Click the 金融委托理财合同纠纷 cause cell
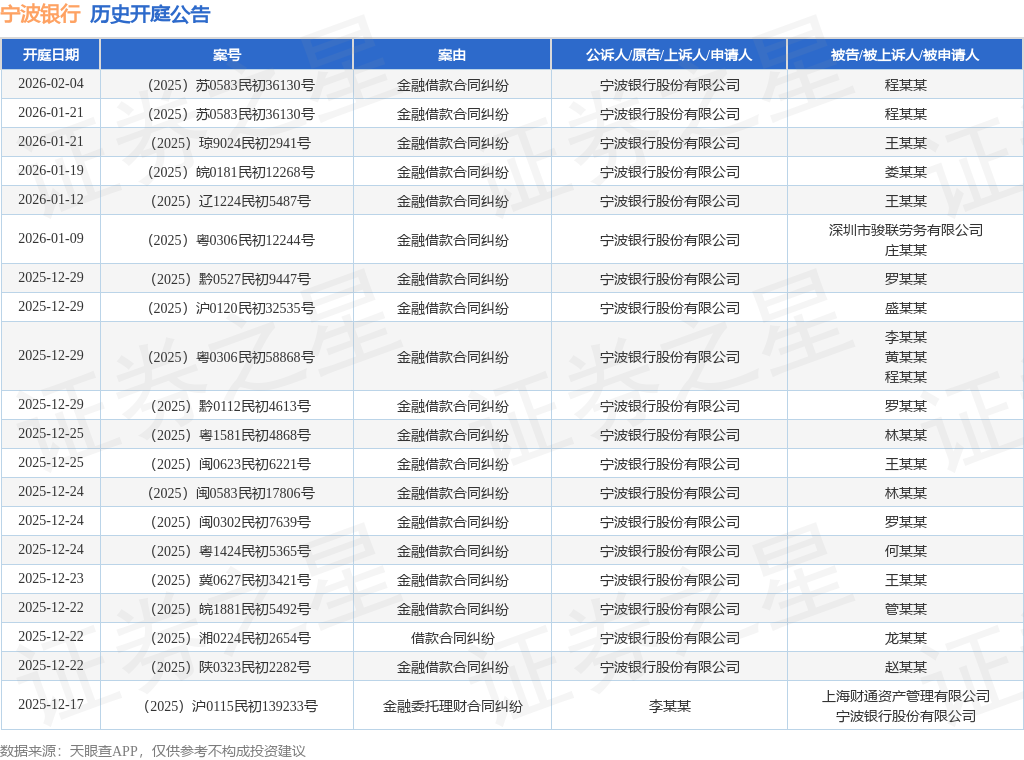This screenshot has height=760, width=1024. [452, 706]
